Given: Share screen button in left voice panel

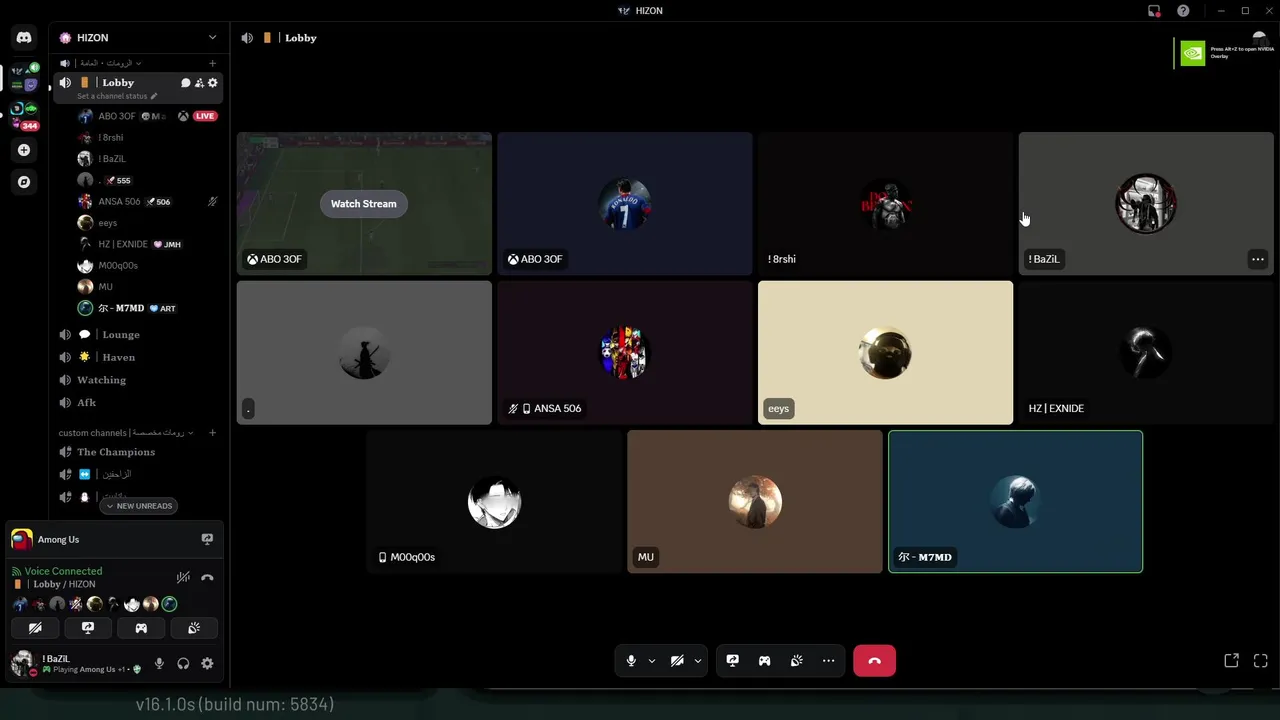Looking at the screenshot, I should [88, 628].
